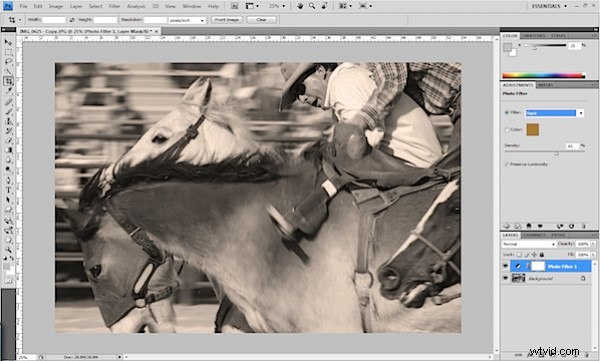Select the Horizontal Type tool

pyautogui.click(x=8, y=190)
